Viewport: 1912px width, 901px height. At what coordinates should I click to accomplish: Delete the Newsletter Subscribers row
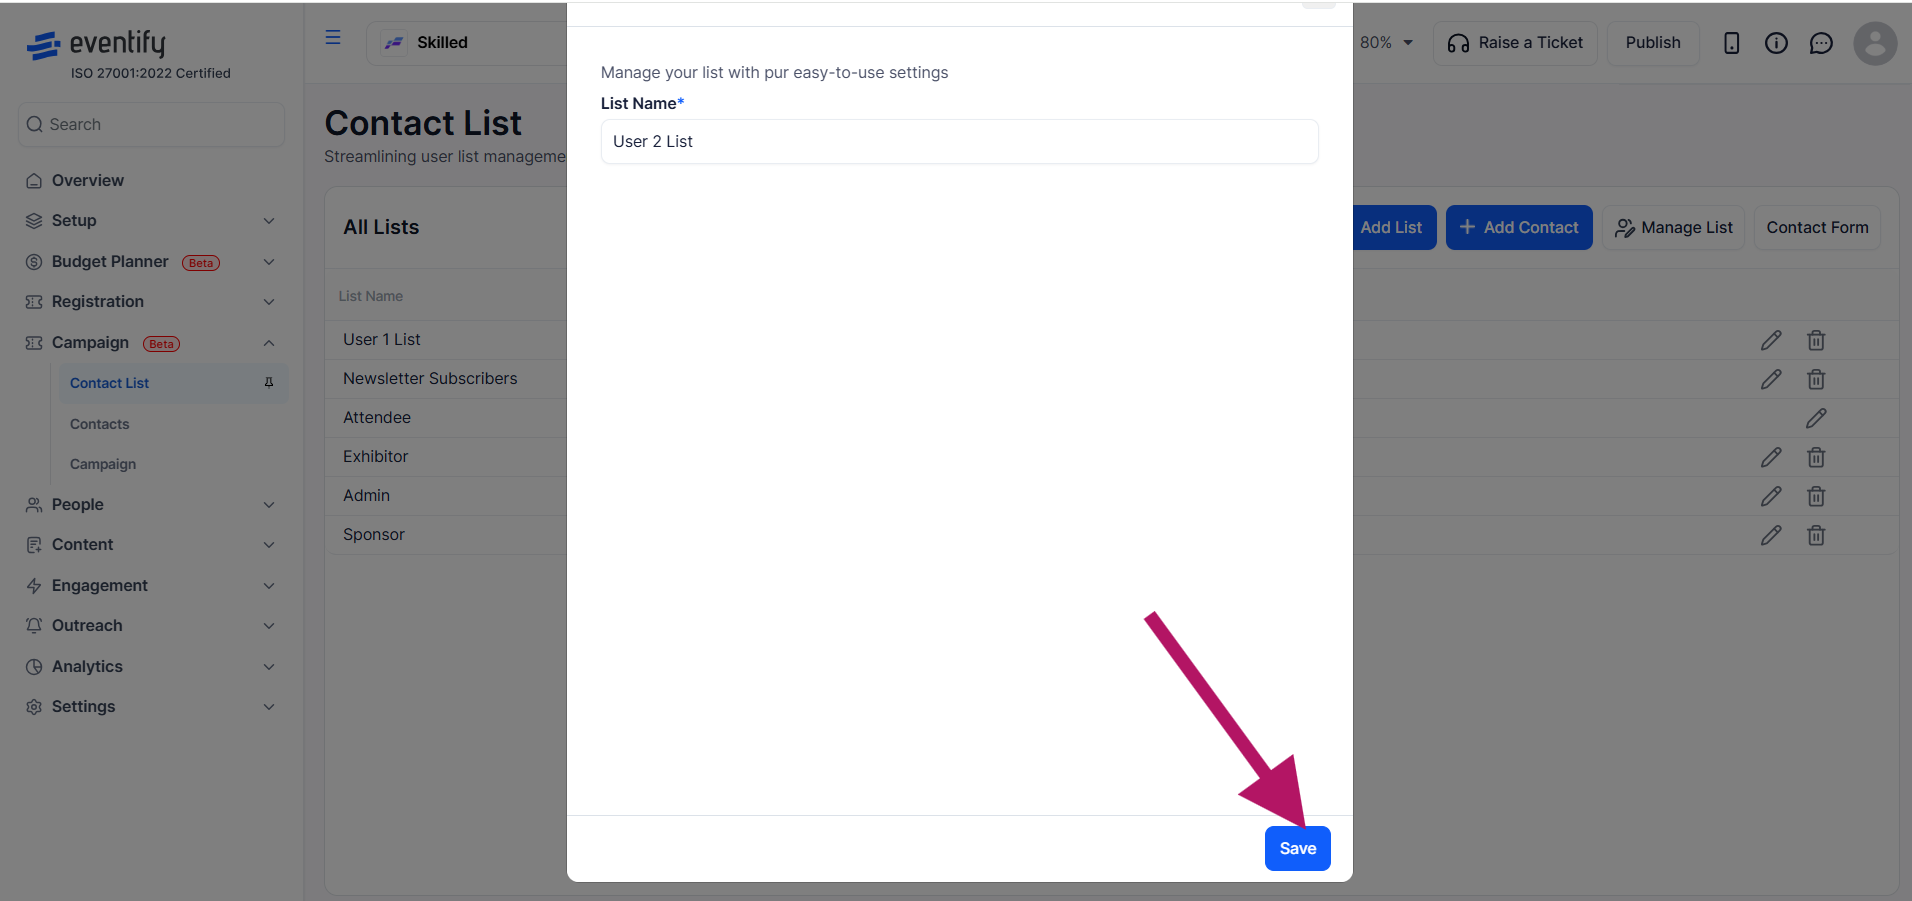[x=1816, y=380]
